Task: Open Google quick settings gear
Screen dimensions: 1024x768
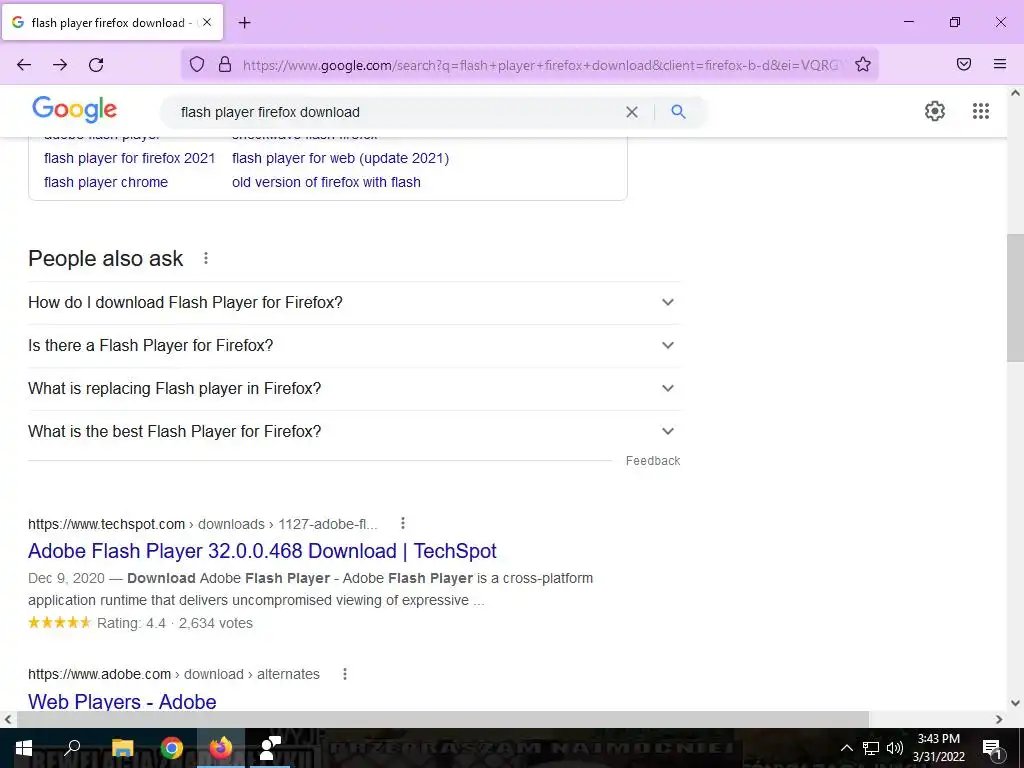Action: (x=935, y=111)
